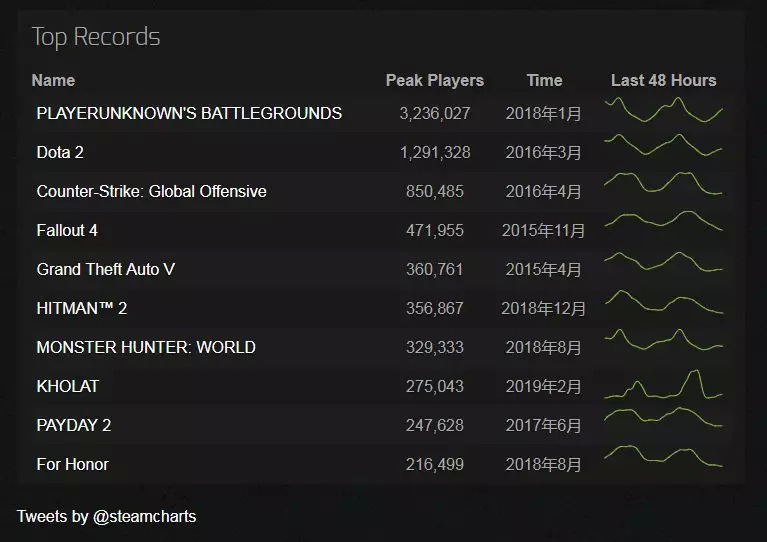This screenshot has height=542, width=767.
Task: Select peak value 356,867
Action: tap(435, 308)
